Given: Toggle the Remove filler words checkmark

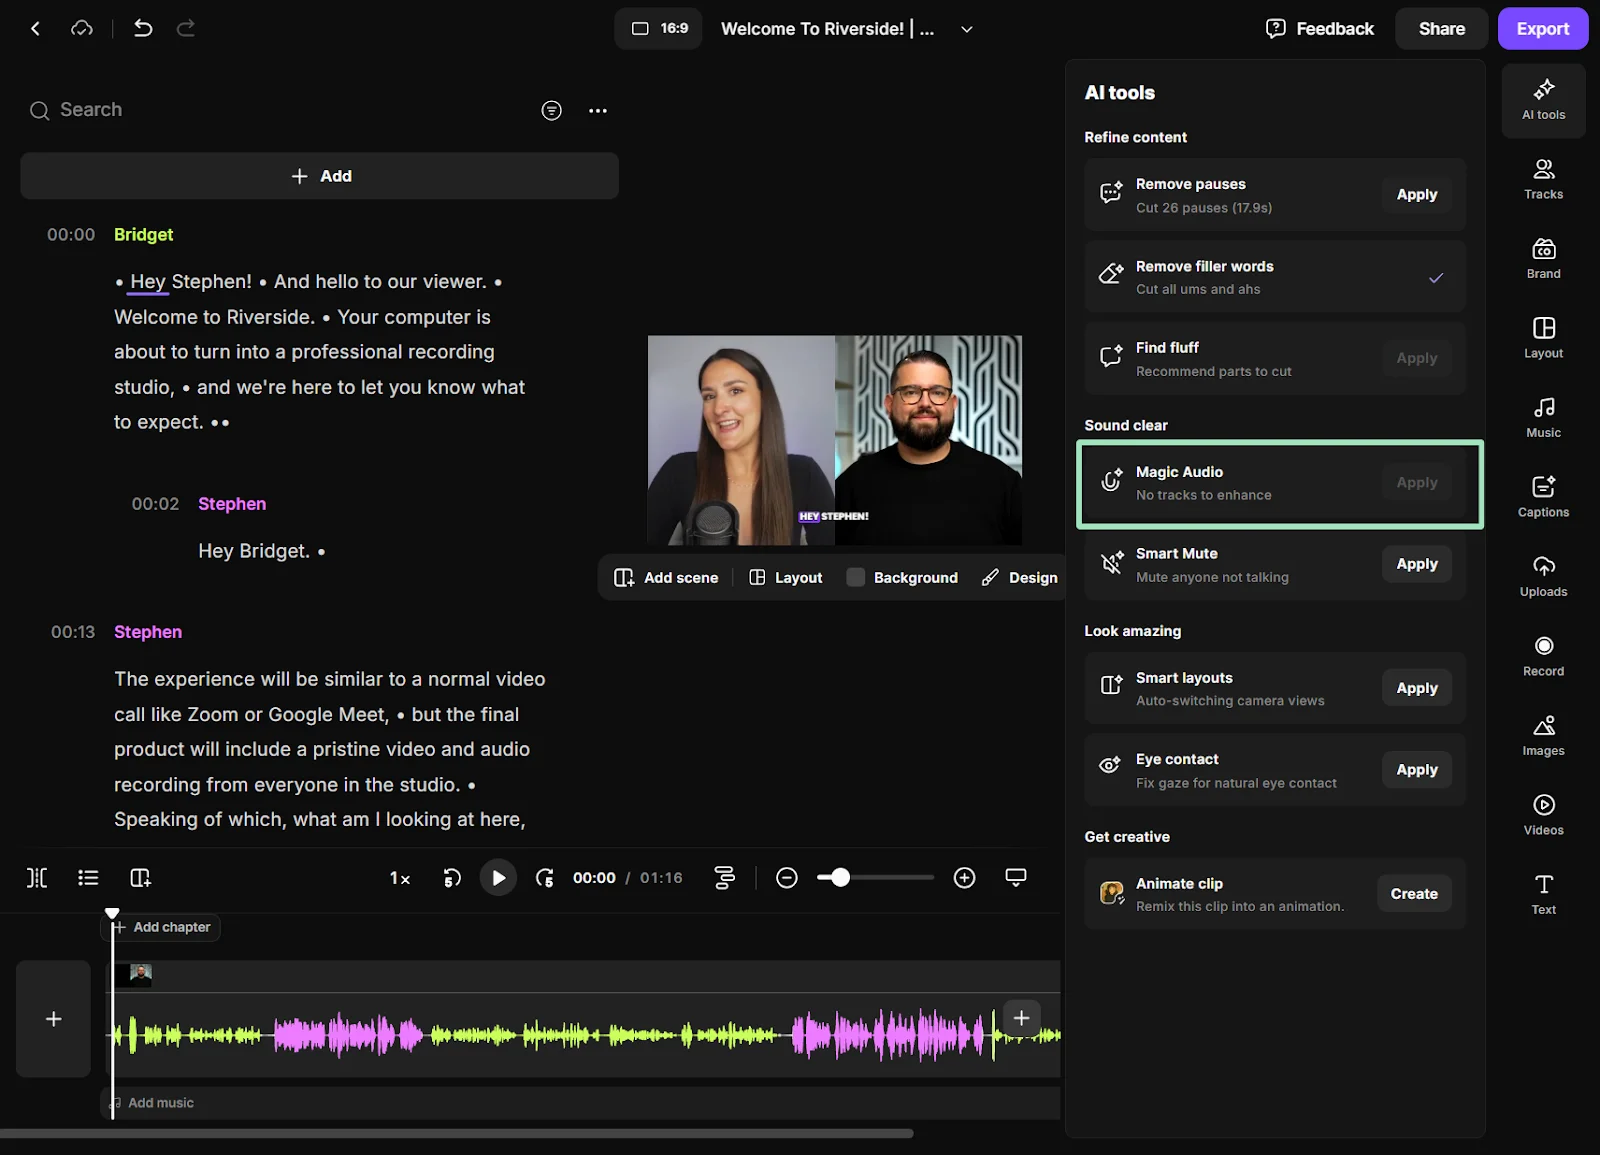Looking at the screenshot, I should click(x=1435, y=277).
